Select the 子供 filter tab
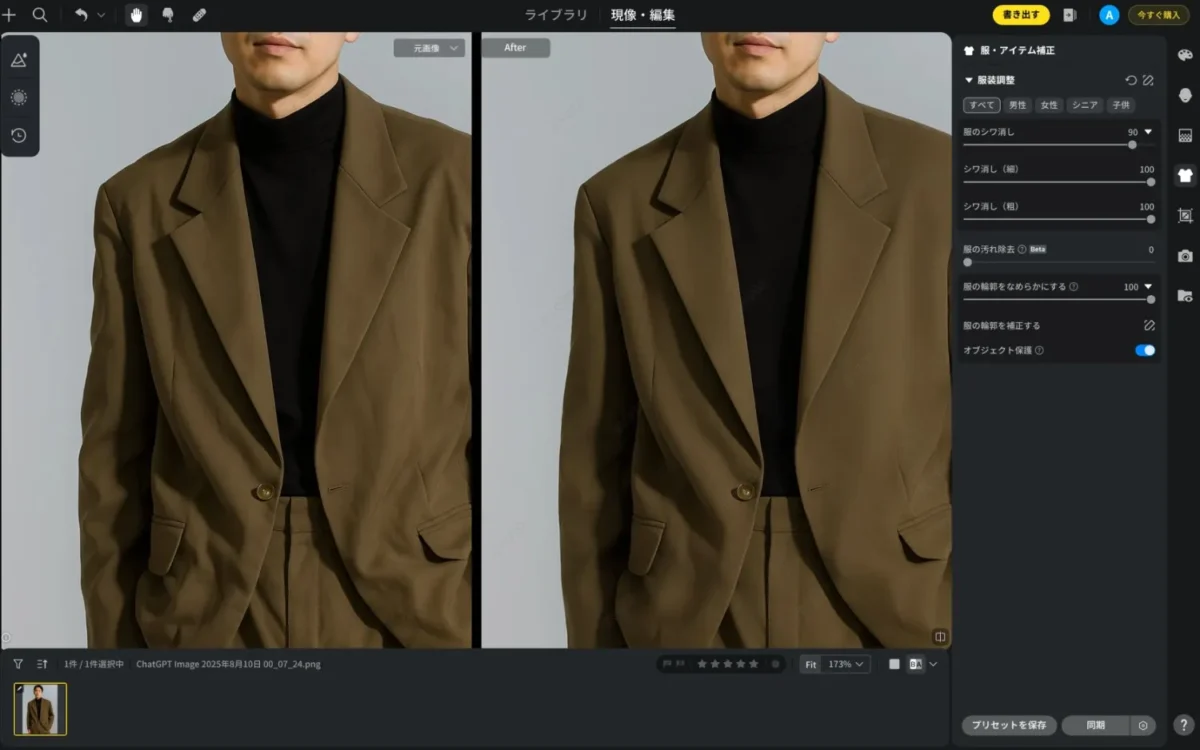 [1120, 105]
